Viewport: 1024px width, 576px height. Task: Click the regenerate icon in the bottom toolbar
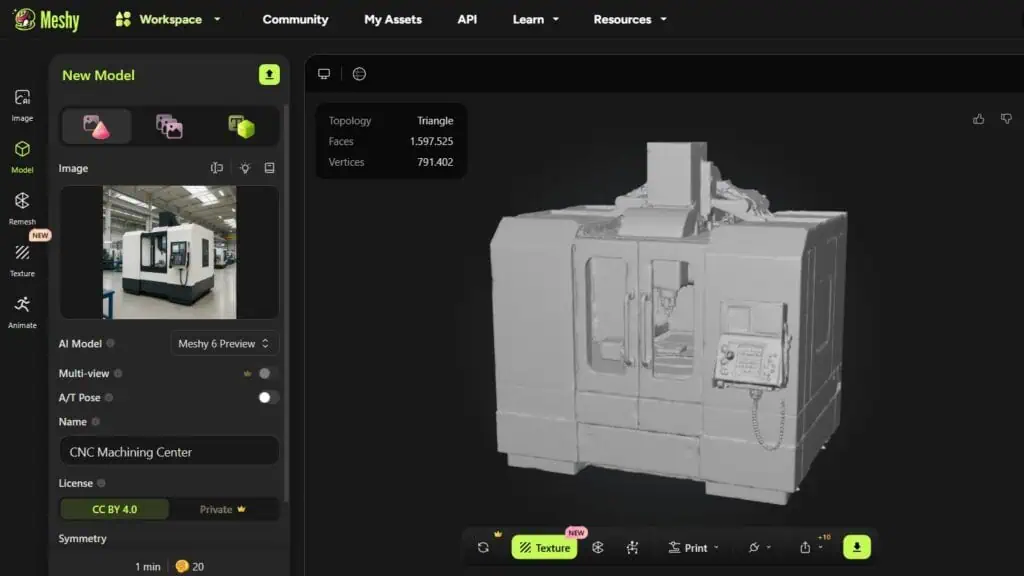(484, 547)
